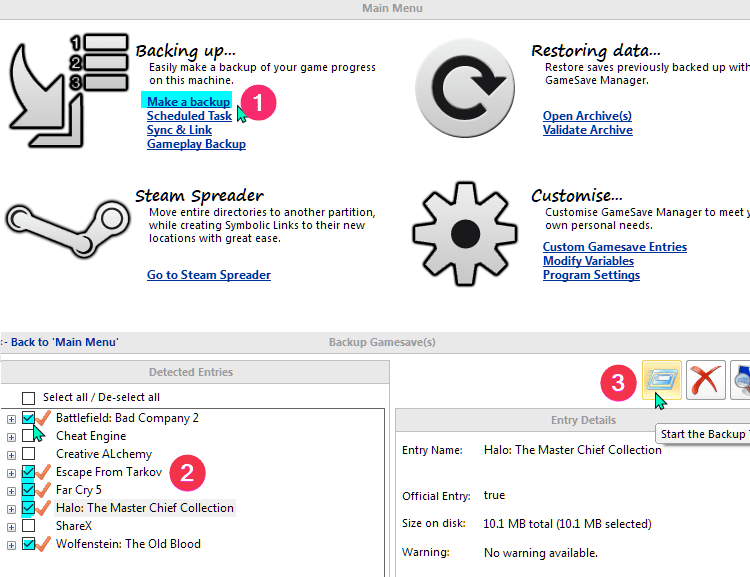Click the red X cancel toolbar icon
The height and width of the screenshot is (577, 750).
[706, 380]
